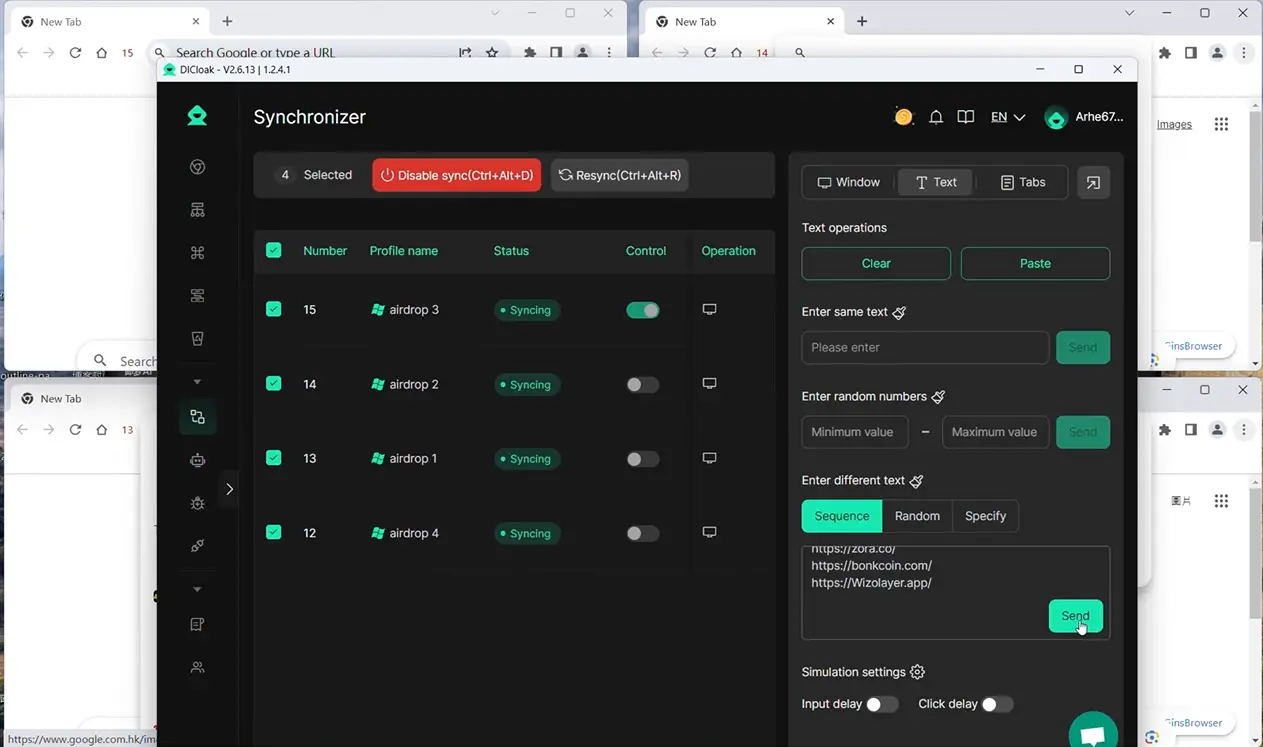Open the stacked-blocks sidebar icon below command icon
Viewport: 1263px width, 747px height.
197,296
